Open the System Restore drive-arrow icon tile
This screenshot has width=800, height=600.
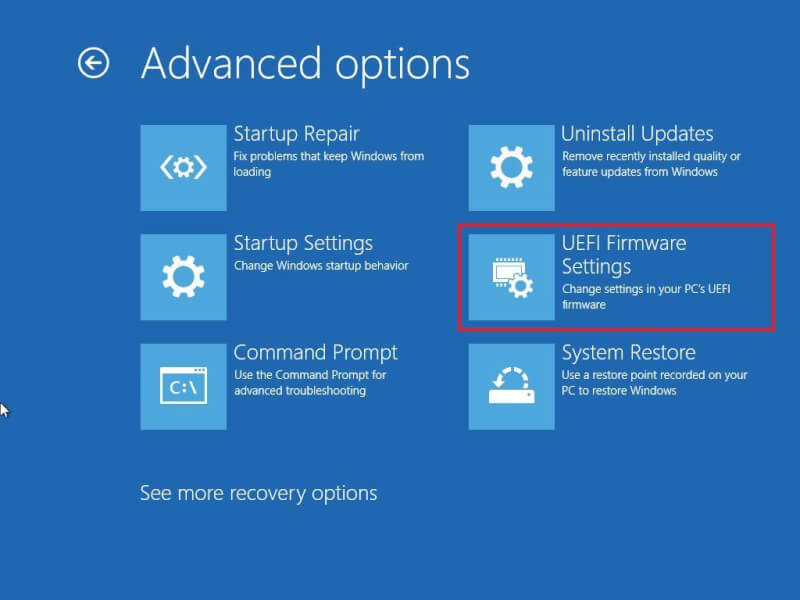click(512, 387)
